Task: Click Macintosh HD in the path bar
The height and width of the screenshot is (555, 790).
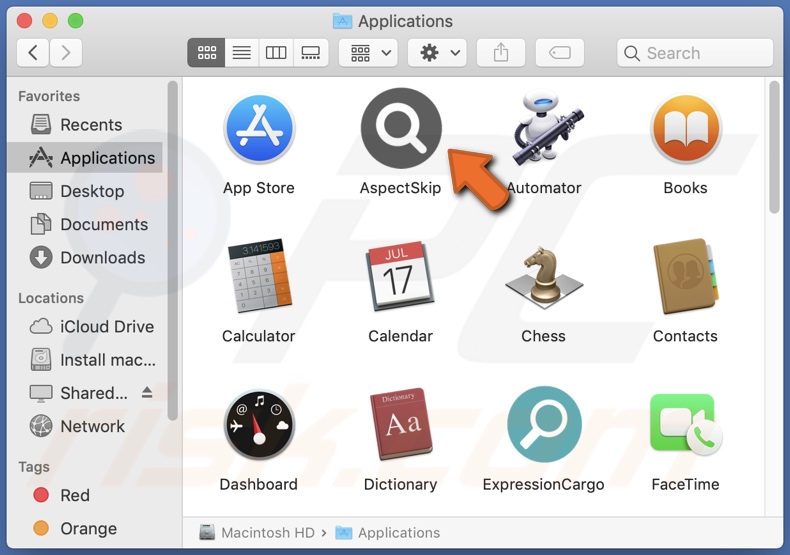Action: point(257,532)
